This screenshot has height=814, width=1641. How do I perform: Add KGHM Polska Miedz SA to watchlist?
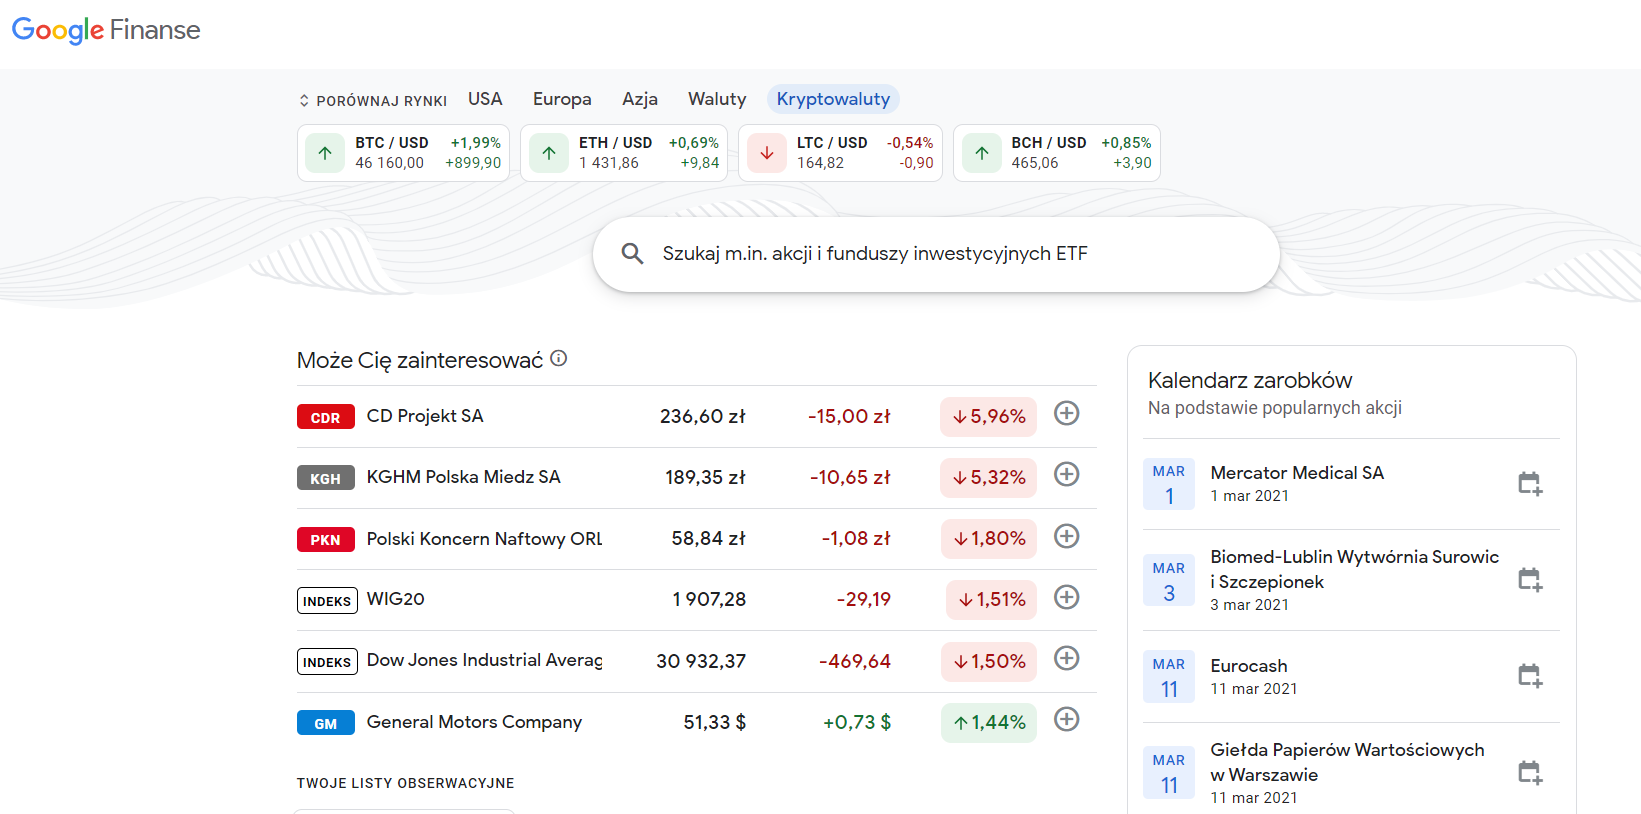click(1067, 474)
